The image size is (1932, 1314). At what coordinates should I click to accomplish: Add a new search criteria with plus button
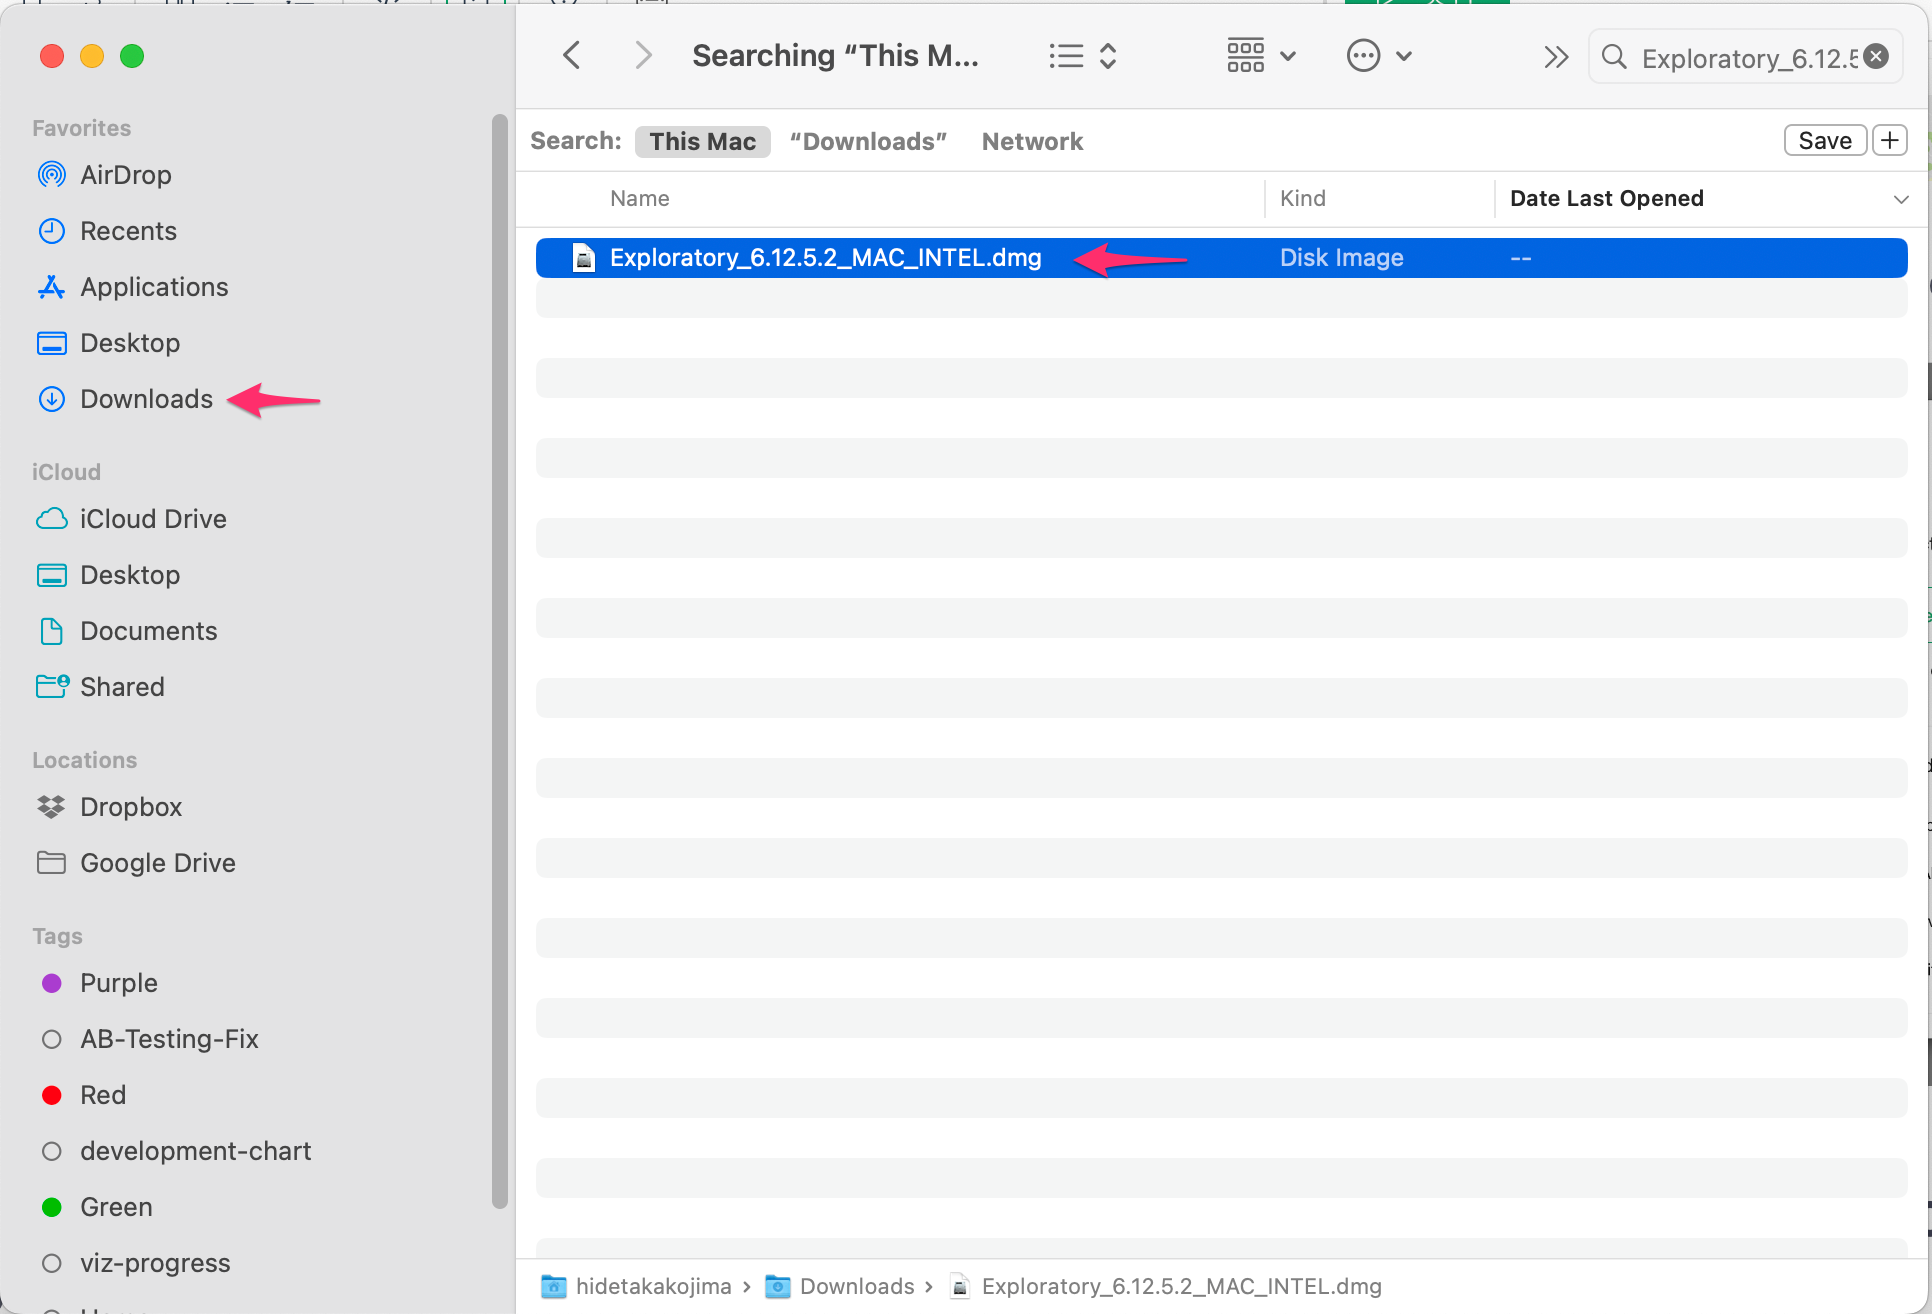pos(1890,140)
